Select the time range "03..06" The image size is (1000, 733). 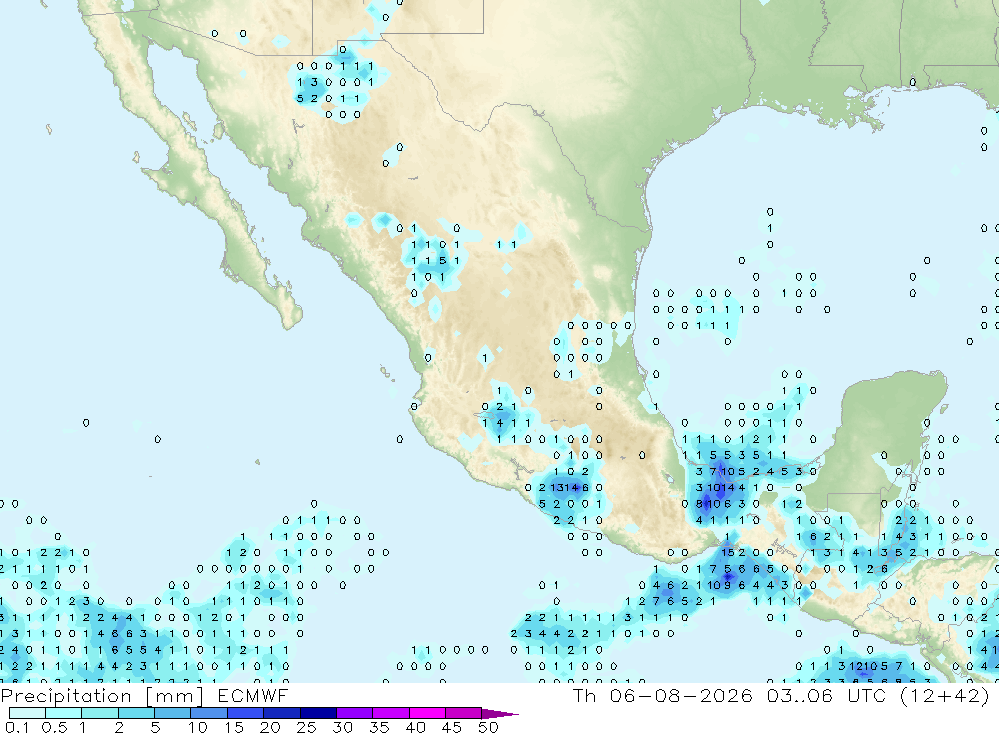pos(800,695)
